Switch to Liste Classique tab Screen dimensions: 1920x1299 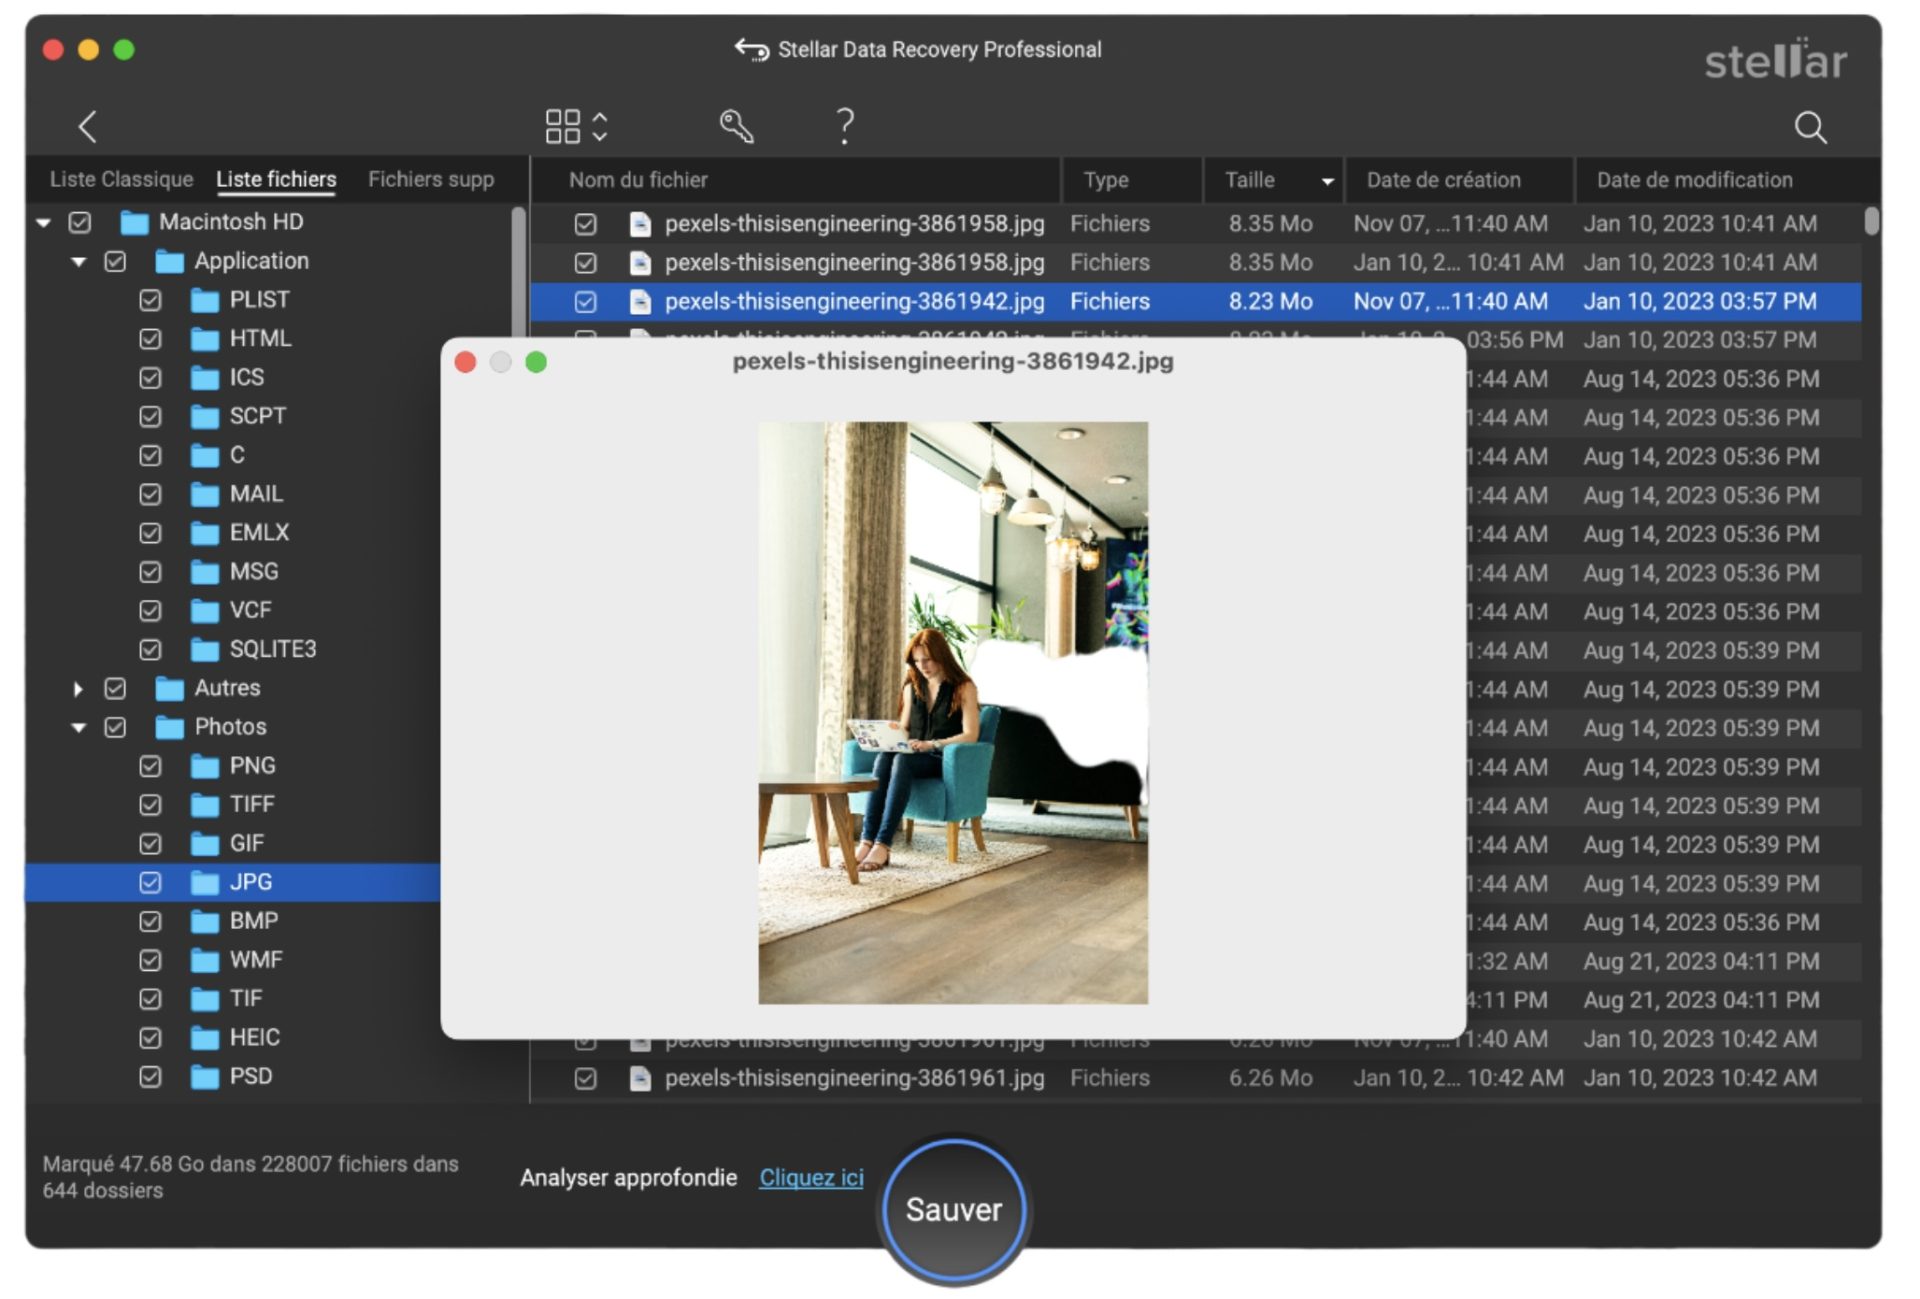(121, 180)
